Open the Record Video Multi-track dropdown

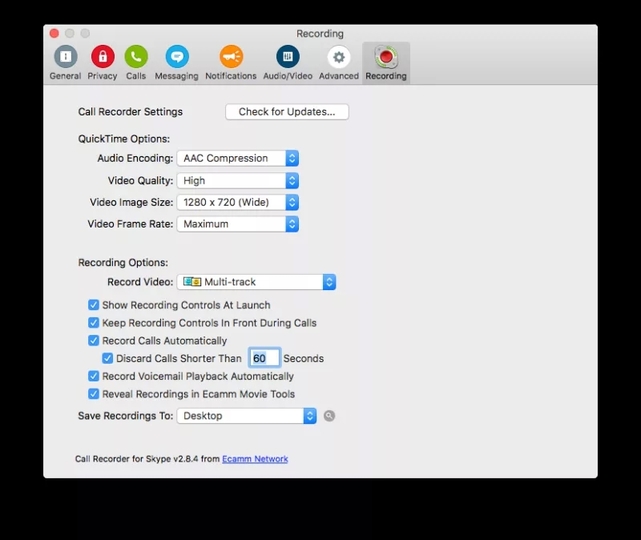(256, 282)
